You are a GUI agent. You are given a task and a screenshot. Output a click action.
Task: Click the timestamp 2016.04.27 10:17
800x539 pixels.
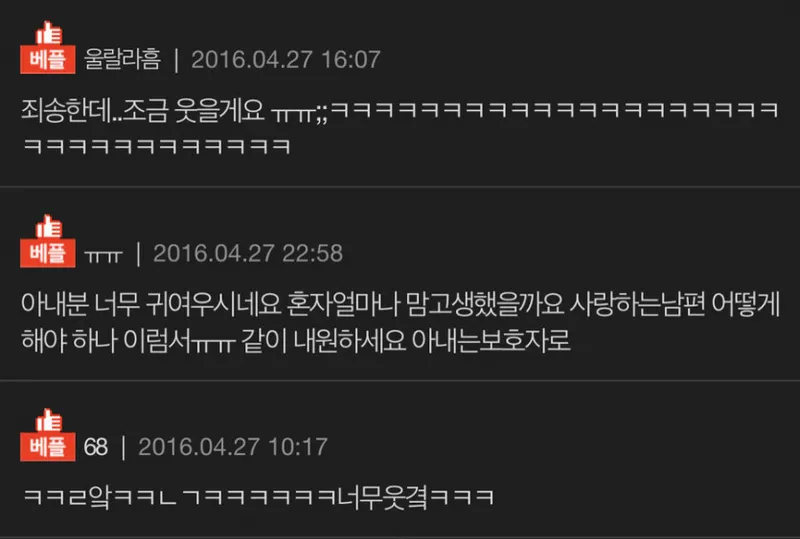tap(233, 447)
